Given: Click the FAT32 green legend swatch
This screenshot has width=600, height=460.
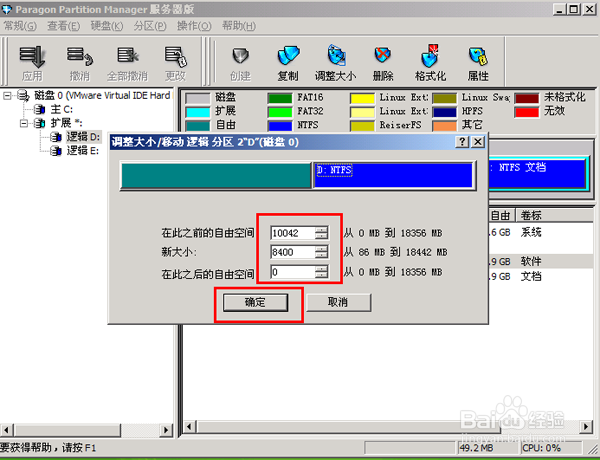Looking at the screenshot, I should click(280, 112).
